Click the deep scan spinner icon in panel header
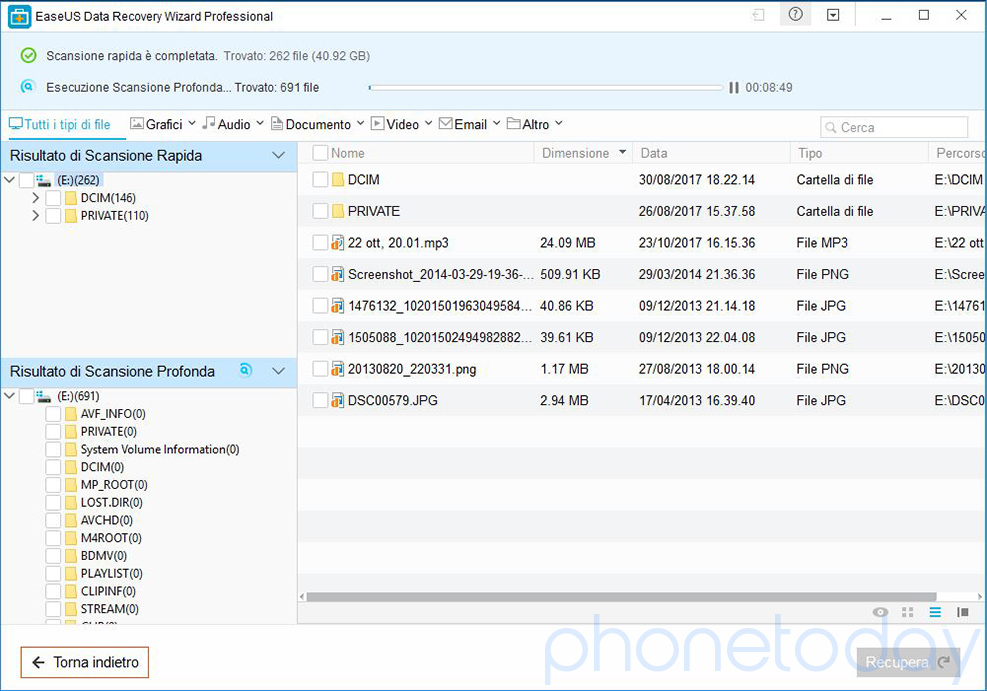987x691 pixels. coord(246,371)
